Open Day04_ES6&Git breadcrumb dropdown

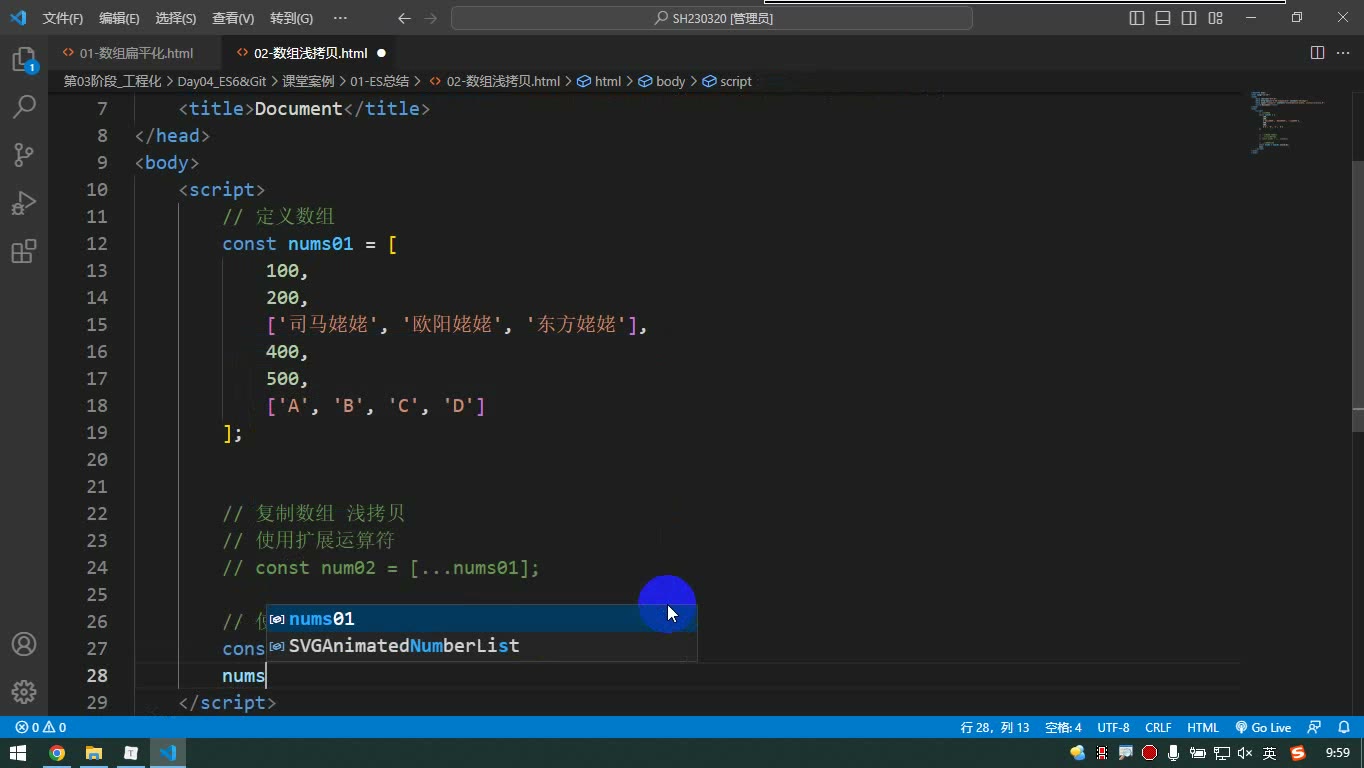(x=223, y=81)
